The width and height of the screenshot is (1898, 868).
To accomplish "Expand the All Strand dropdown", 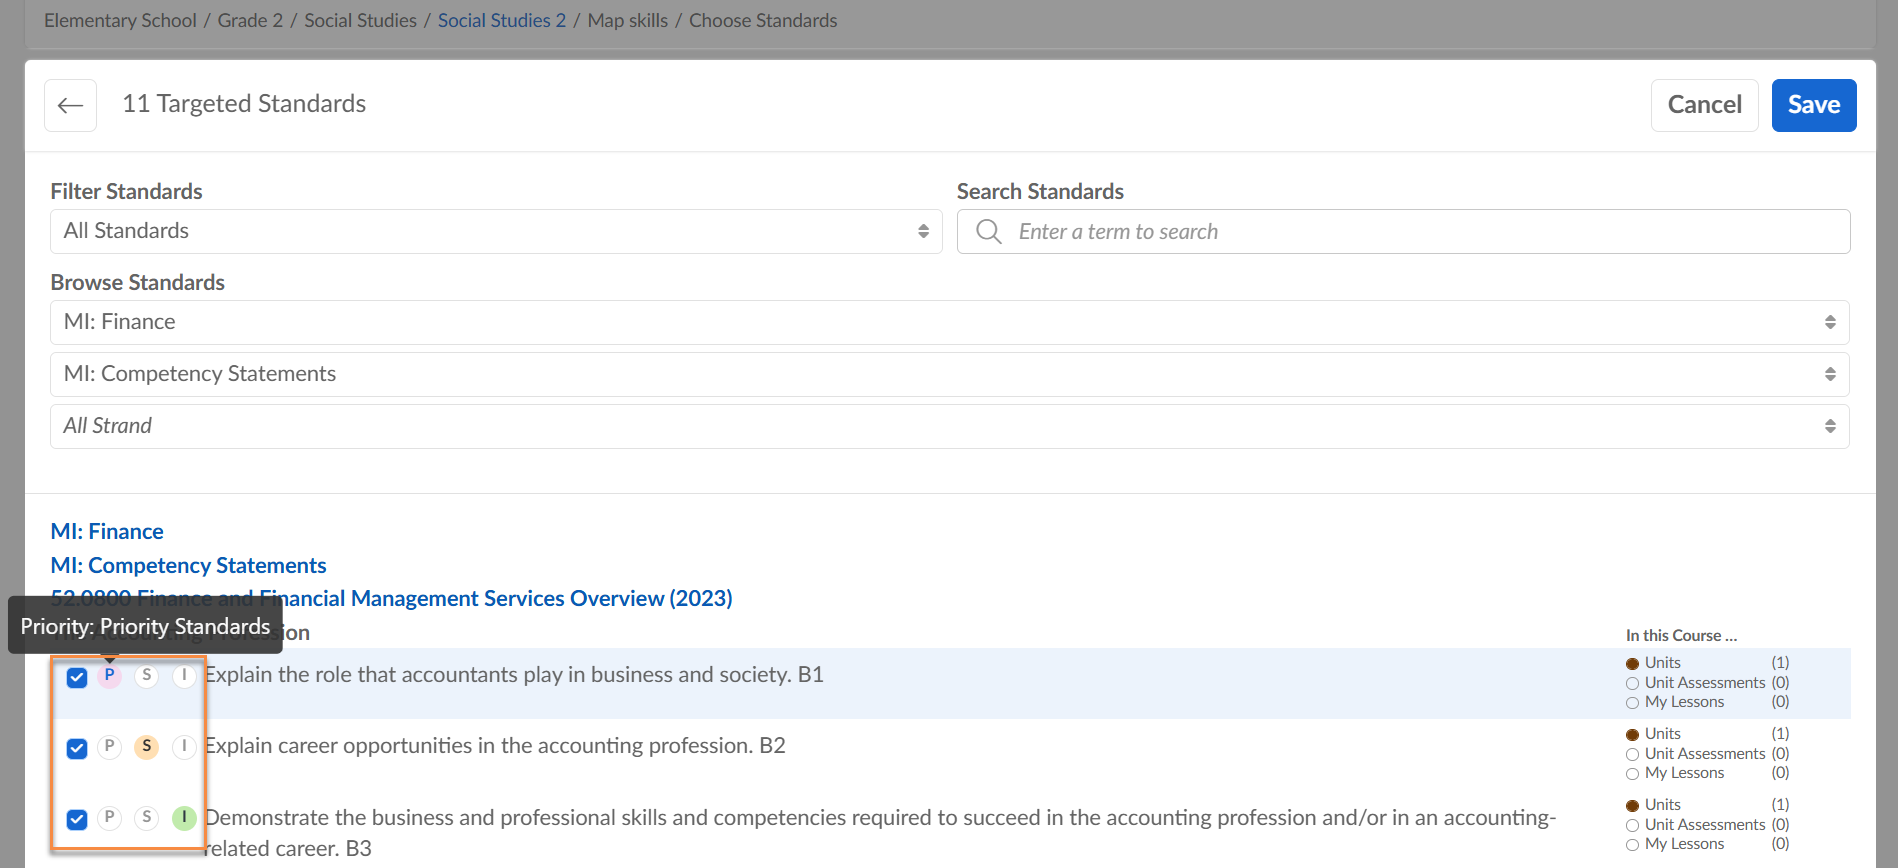I will (x=949, y=426).
